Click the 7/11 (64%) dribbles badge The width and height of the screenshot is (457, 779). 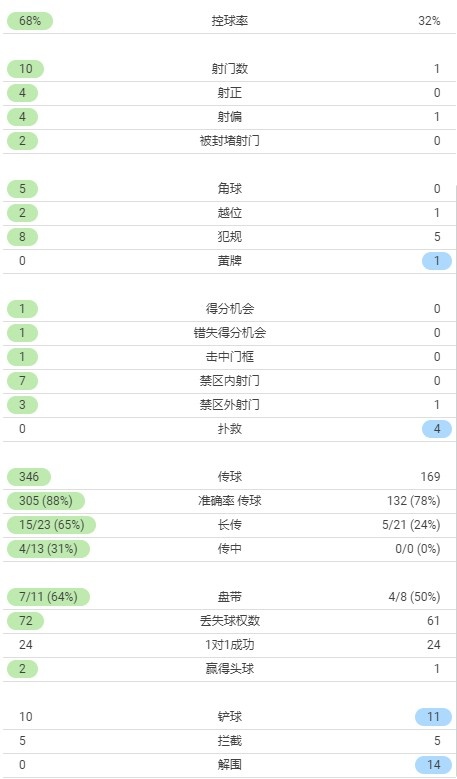[48, 597]
